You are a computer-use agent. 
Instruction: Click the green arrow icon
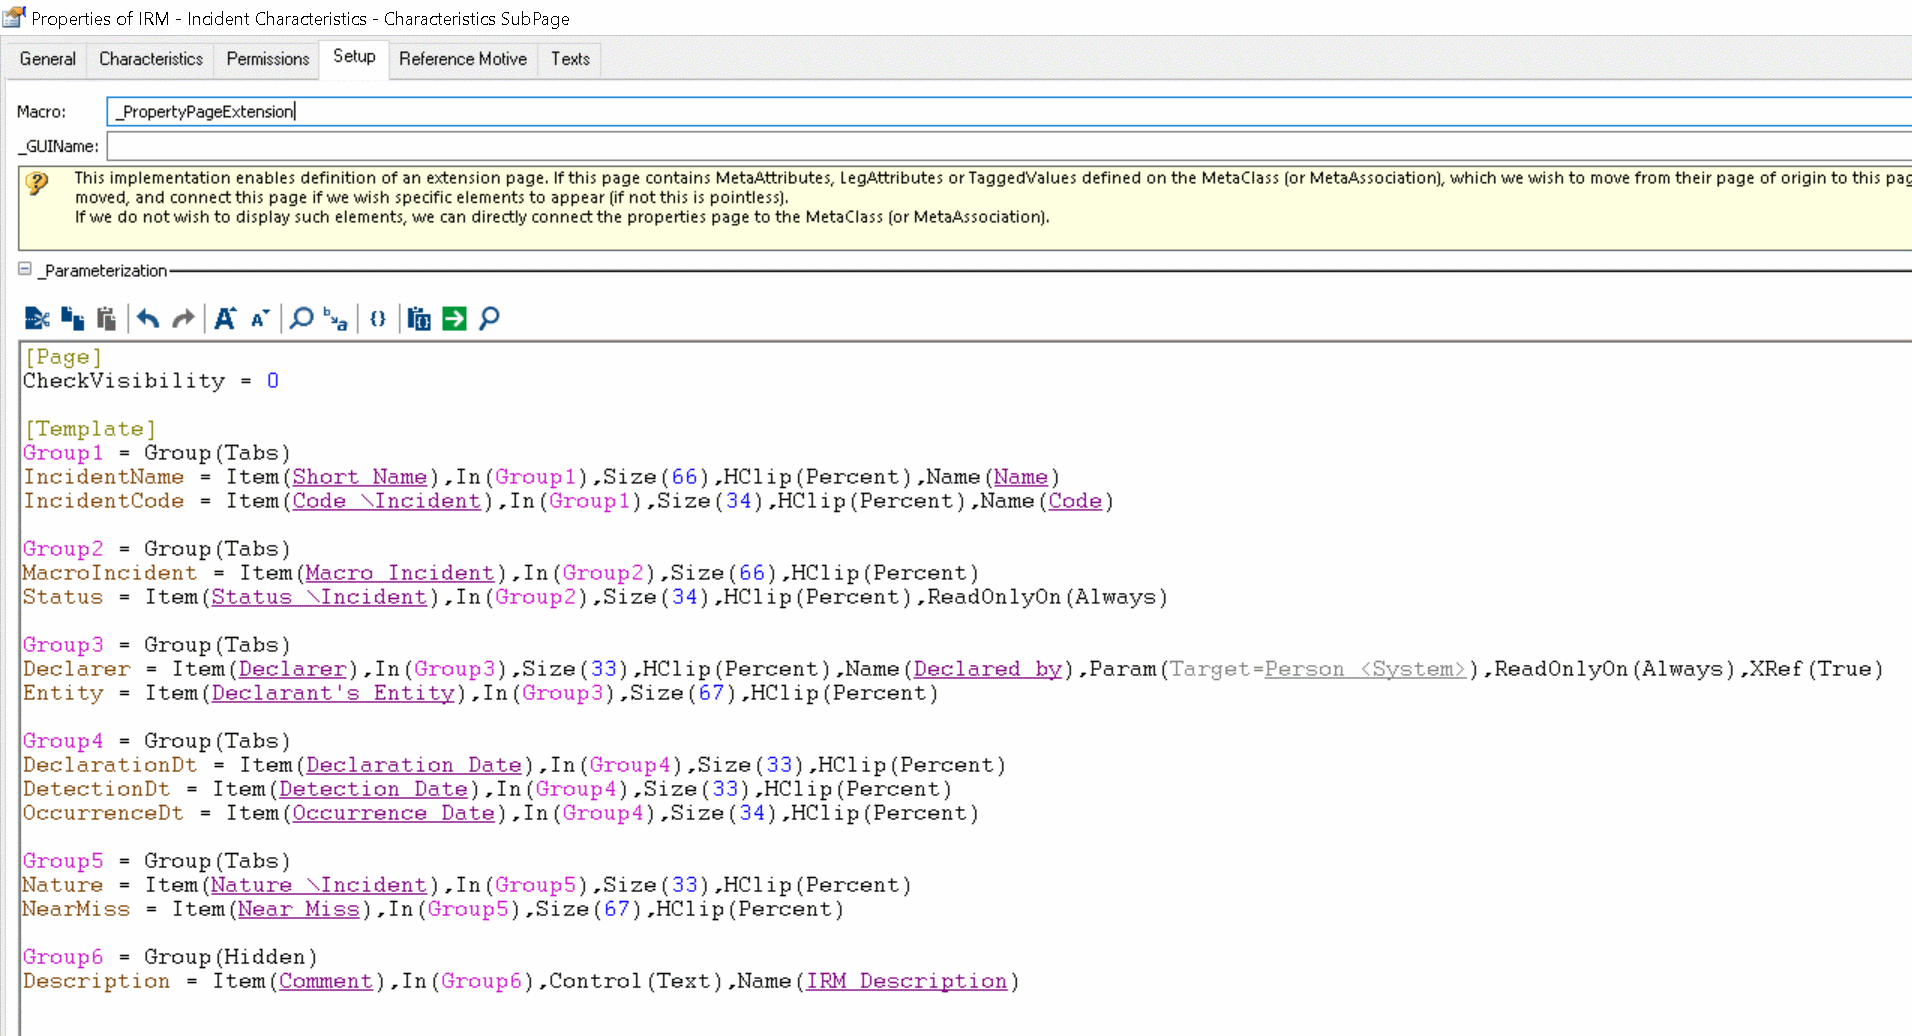tap(454, 319)
